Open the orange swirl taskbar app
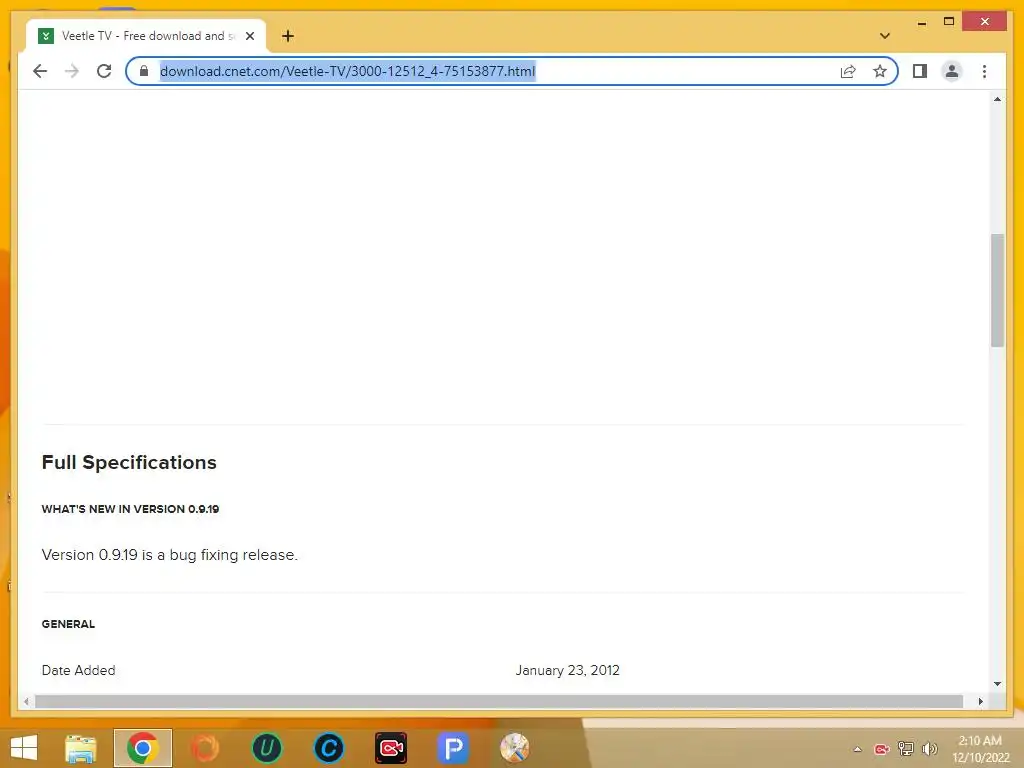Image resolution: width=1024 pixels, height=768 pixels. 204,748
